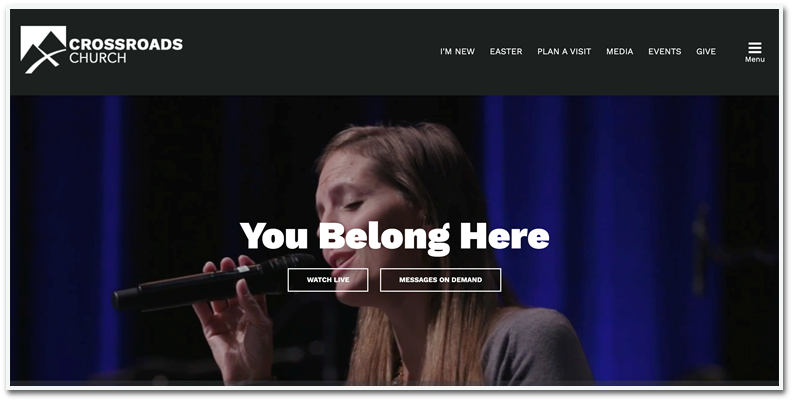This screenshot has width=793, height=402.
Task: Open the I'M NEW page
Action: 457,52
